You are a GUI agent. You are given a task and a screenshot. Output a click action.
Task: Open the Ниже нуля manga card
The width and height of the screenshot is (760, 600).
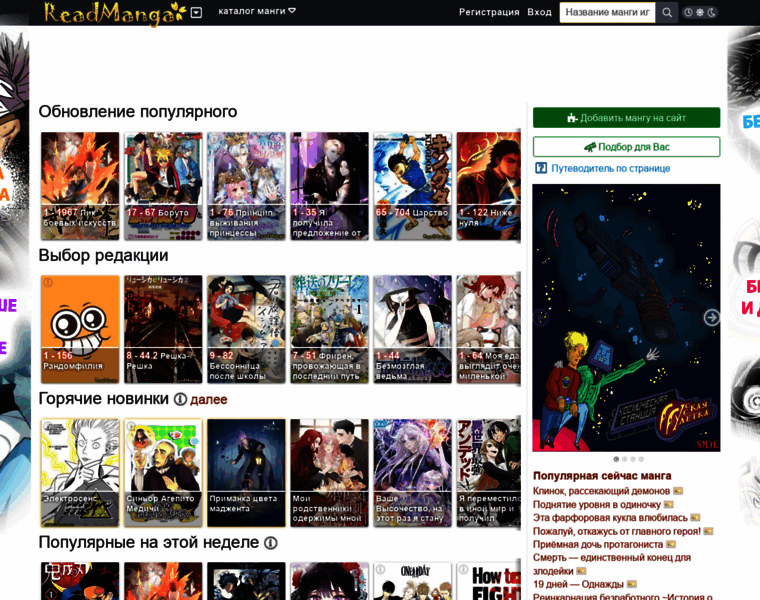[489, 186]
